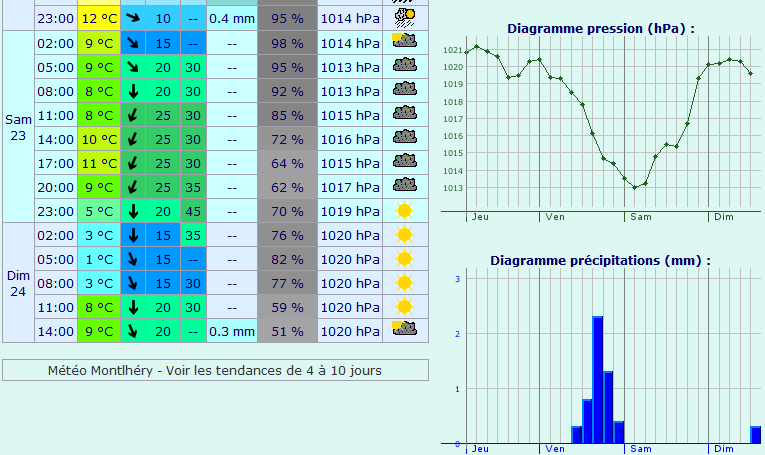
Task: Click the wind arrow in Saturday 05:00 row
Action: pyautogui.click(x=133, y=67)
